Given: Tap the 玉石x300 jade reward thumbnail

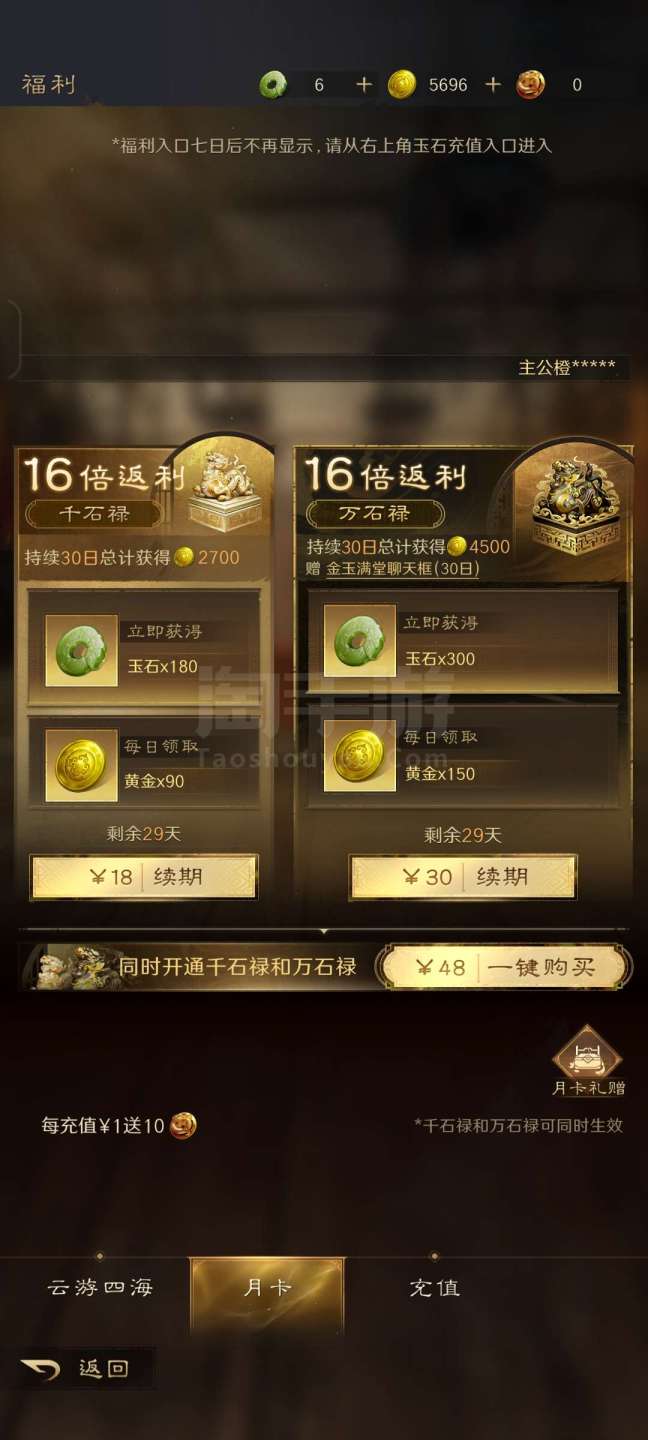Looking at the screenshot, I should pos(359,641).
